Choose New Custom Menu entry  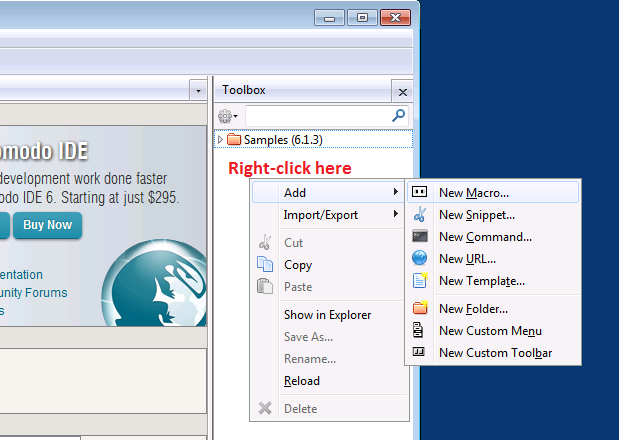coord(493,331)
